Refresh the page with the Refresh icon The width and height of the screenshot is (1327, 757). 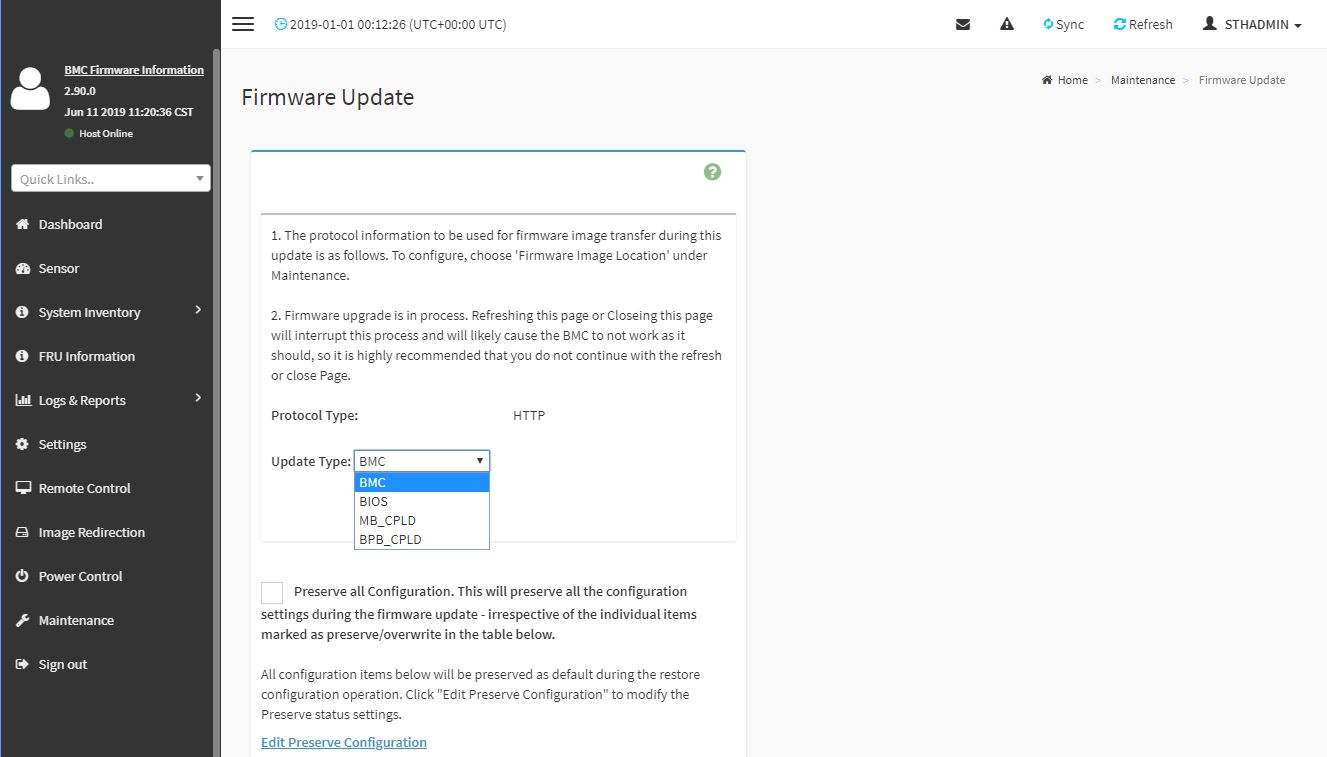coord(1142,23)
